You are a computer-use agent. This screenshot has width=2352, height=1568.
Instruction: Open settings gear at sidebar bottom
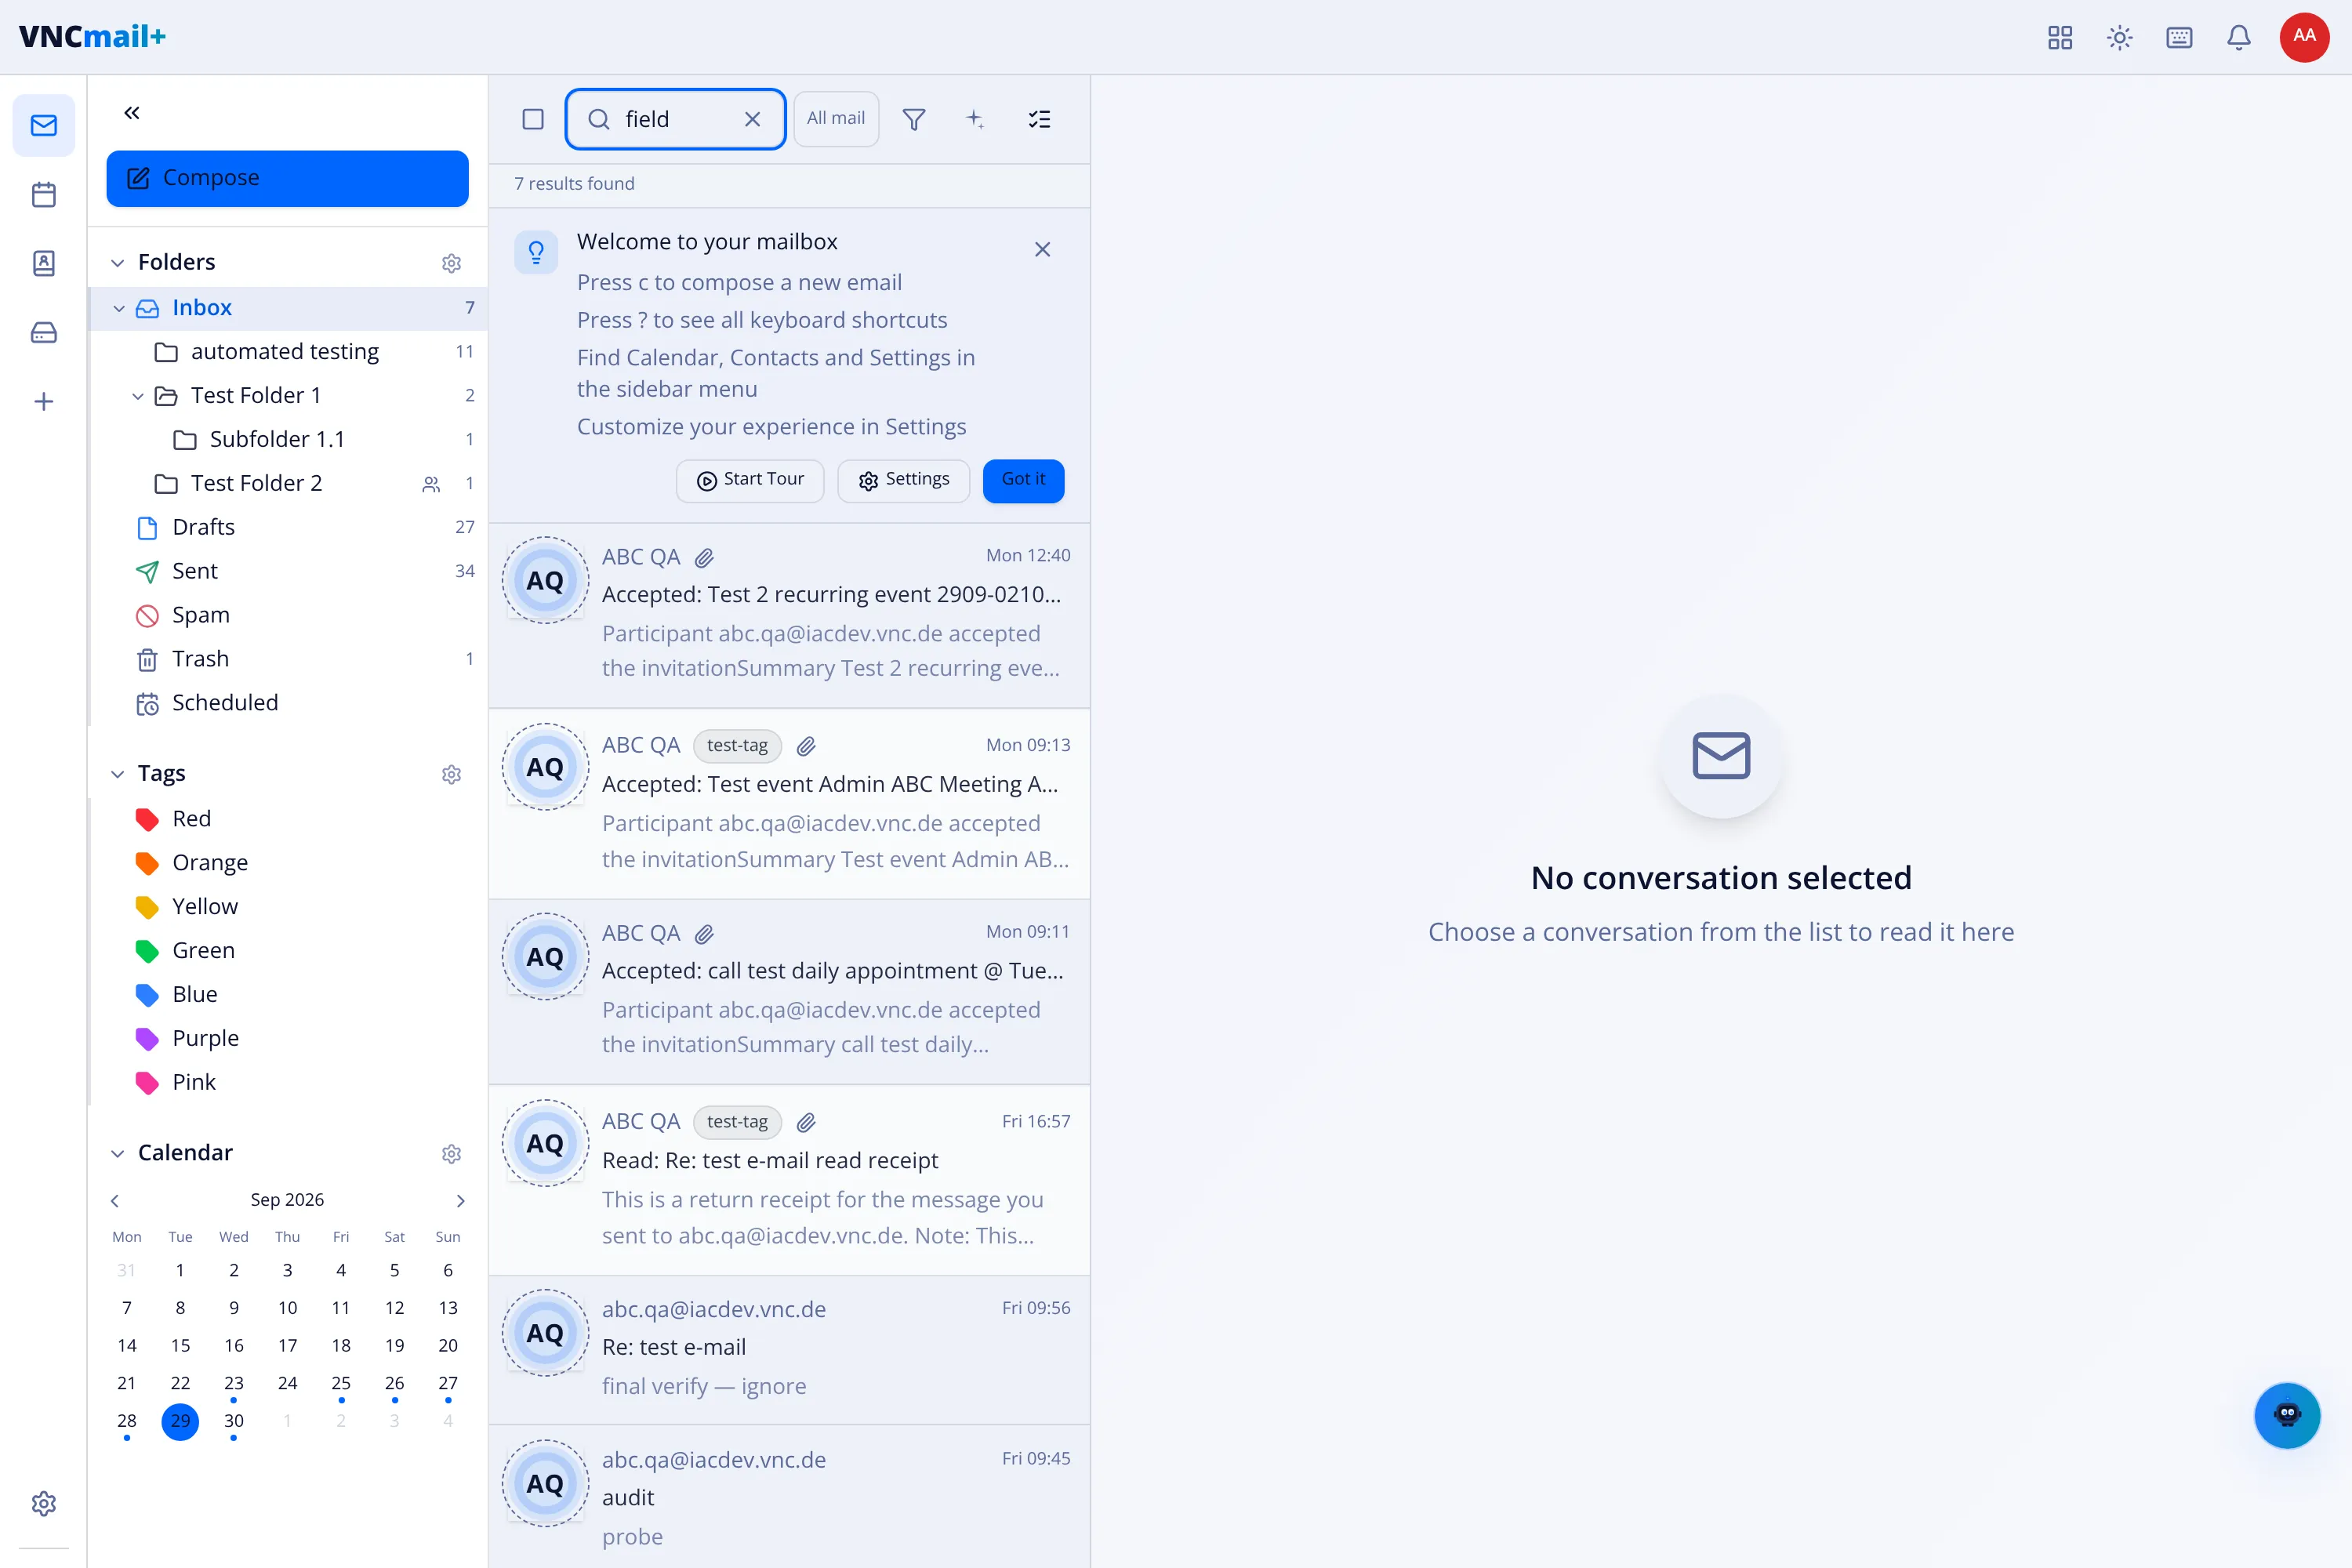click(44, 1503)
